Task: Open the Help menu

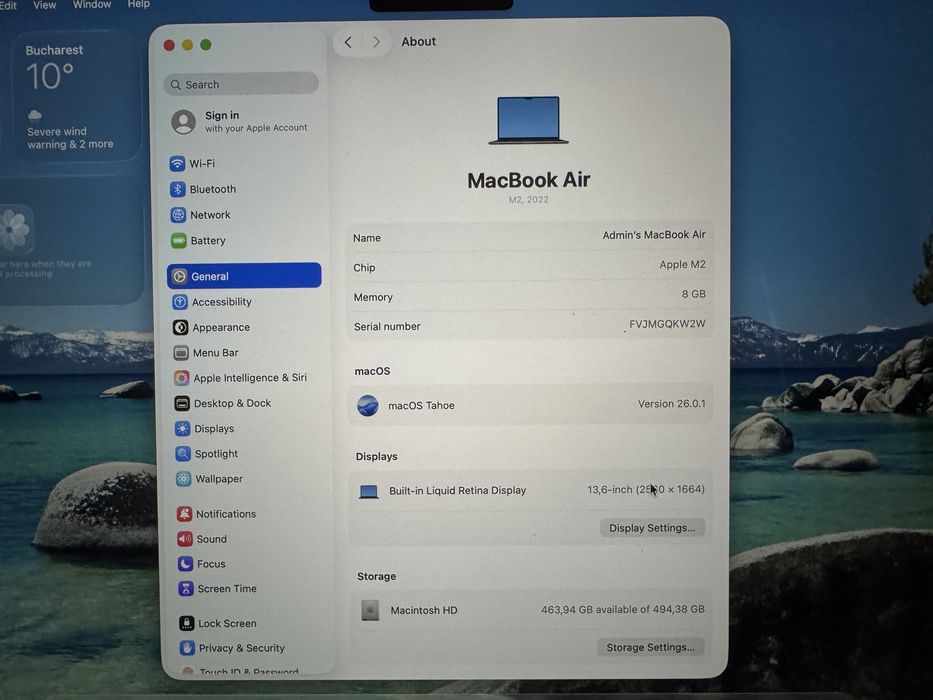Action: click(x=139, y=4)
